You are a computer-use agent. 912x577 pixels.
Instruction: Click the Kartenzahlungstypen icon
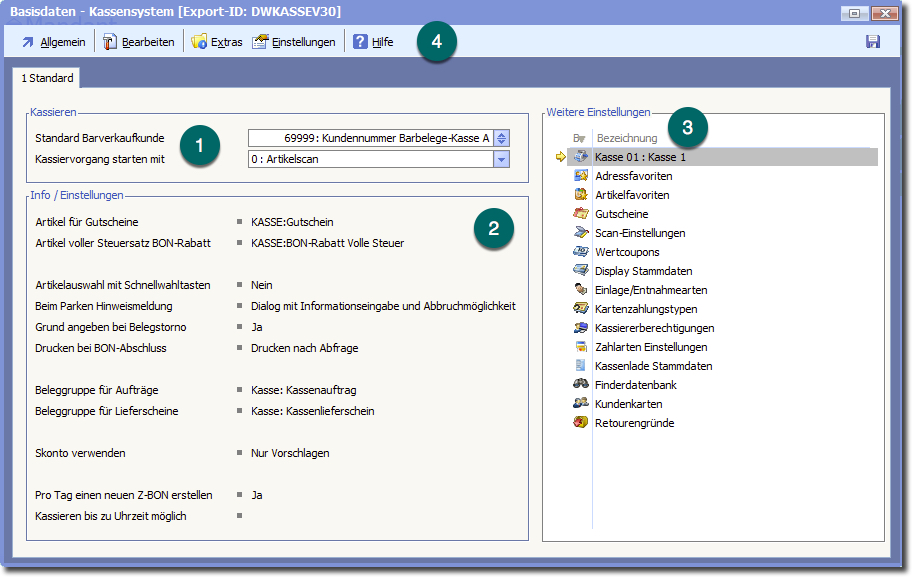(580, 309)
